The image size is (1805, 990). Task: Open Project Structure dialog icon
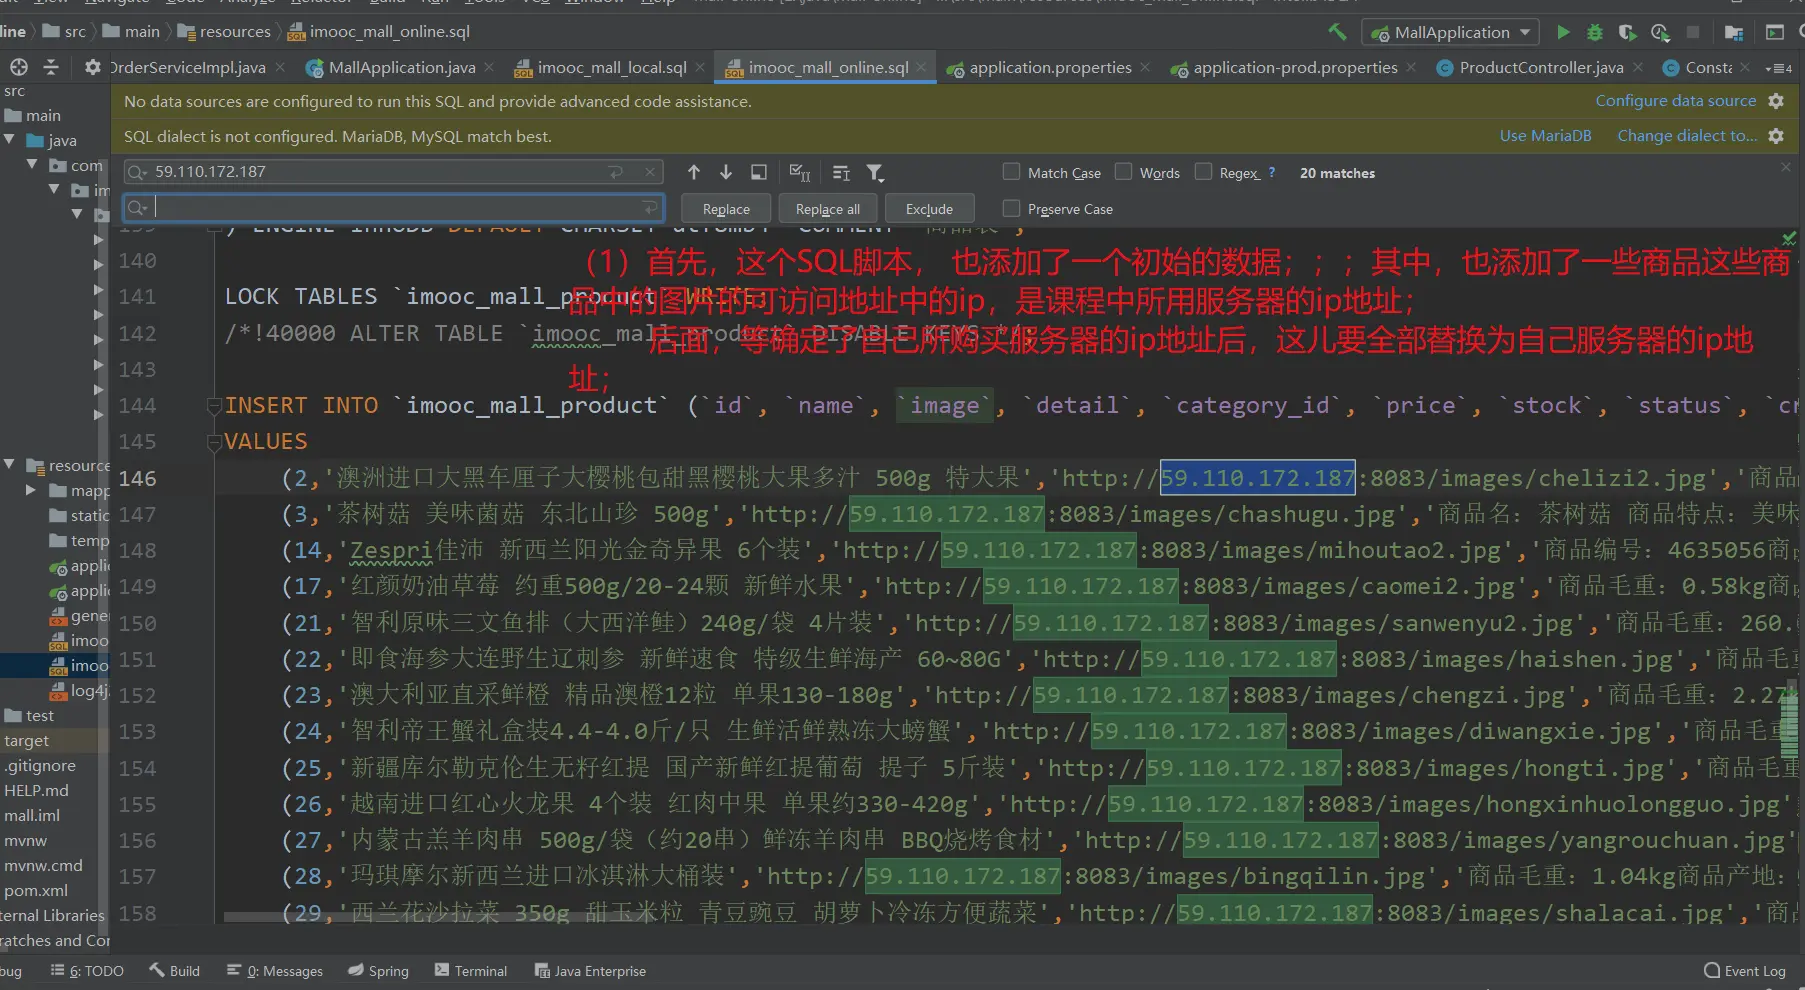pos(1734,33)
